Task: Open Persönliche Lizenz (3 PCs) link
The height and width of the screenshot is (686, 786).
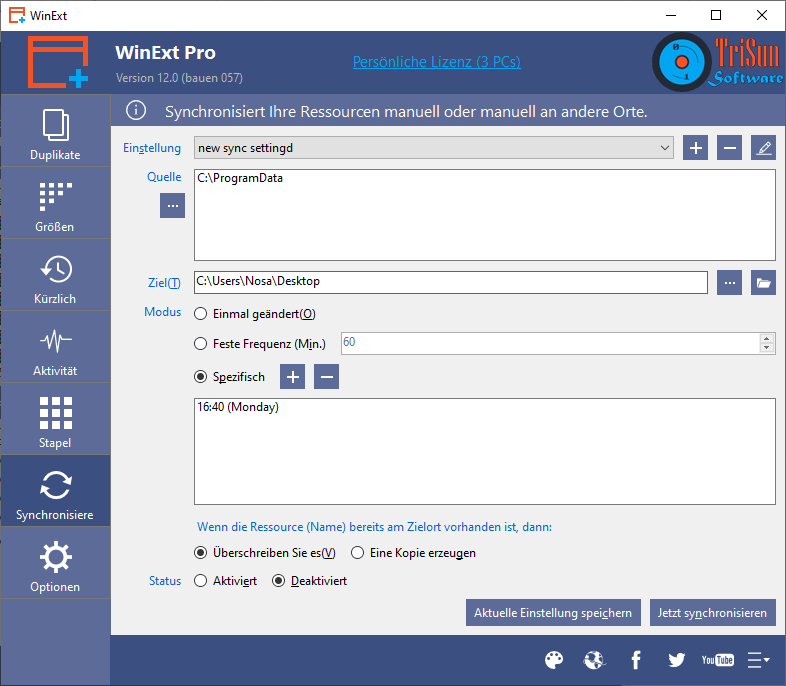Action: (437, 62)
